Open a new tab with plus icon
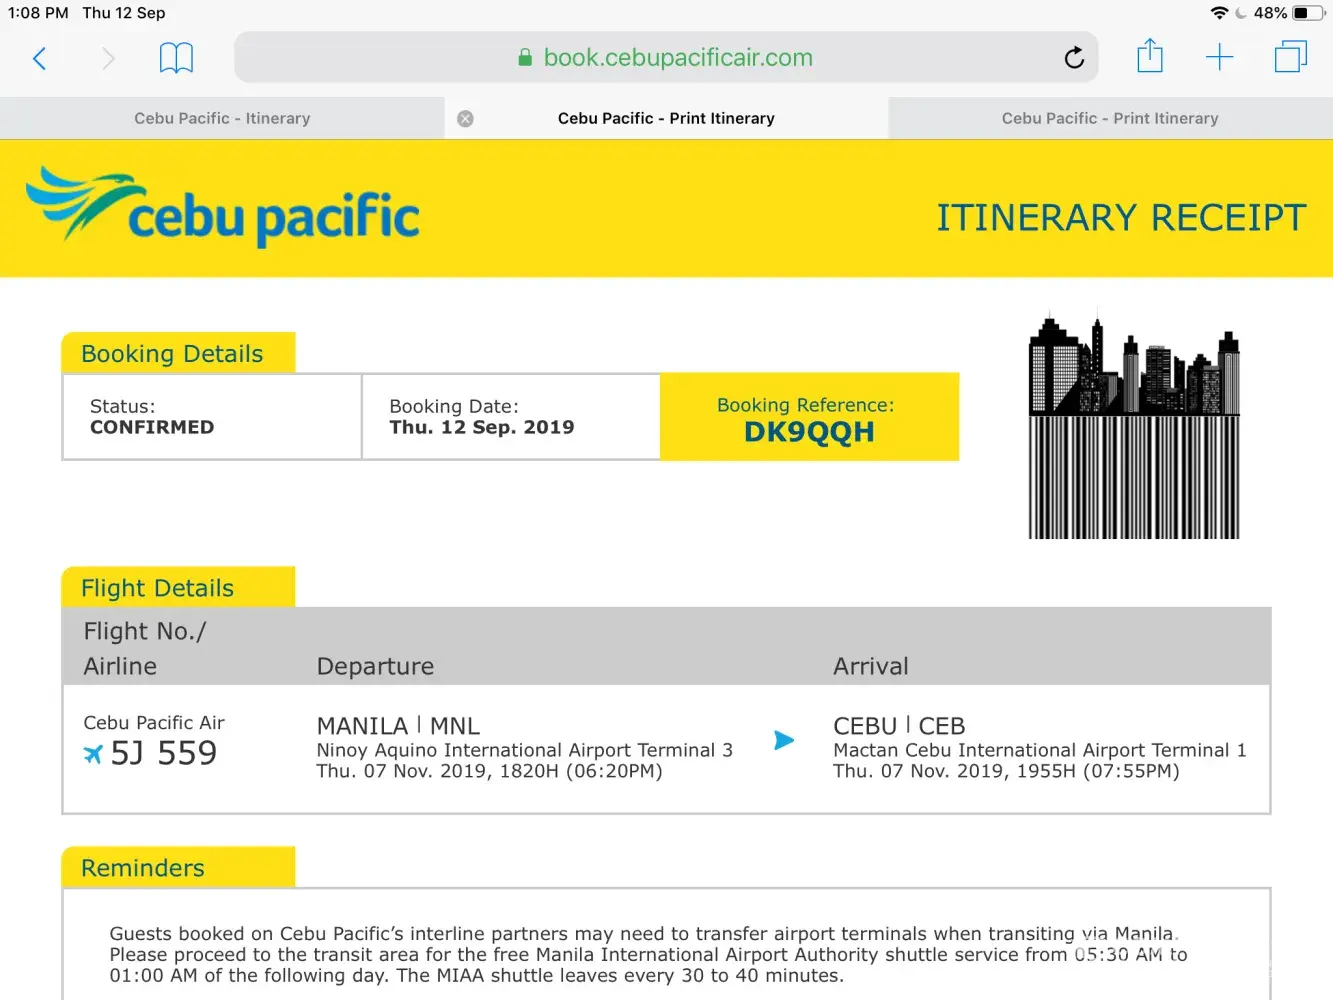 1219,57
